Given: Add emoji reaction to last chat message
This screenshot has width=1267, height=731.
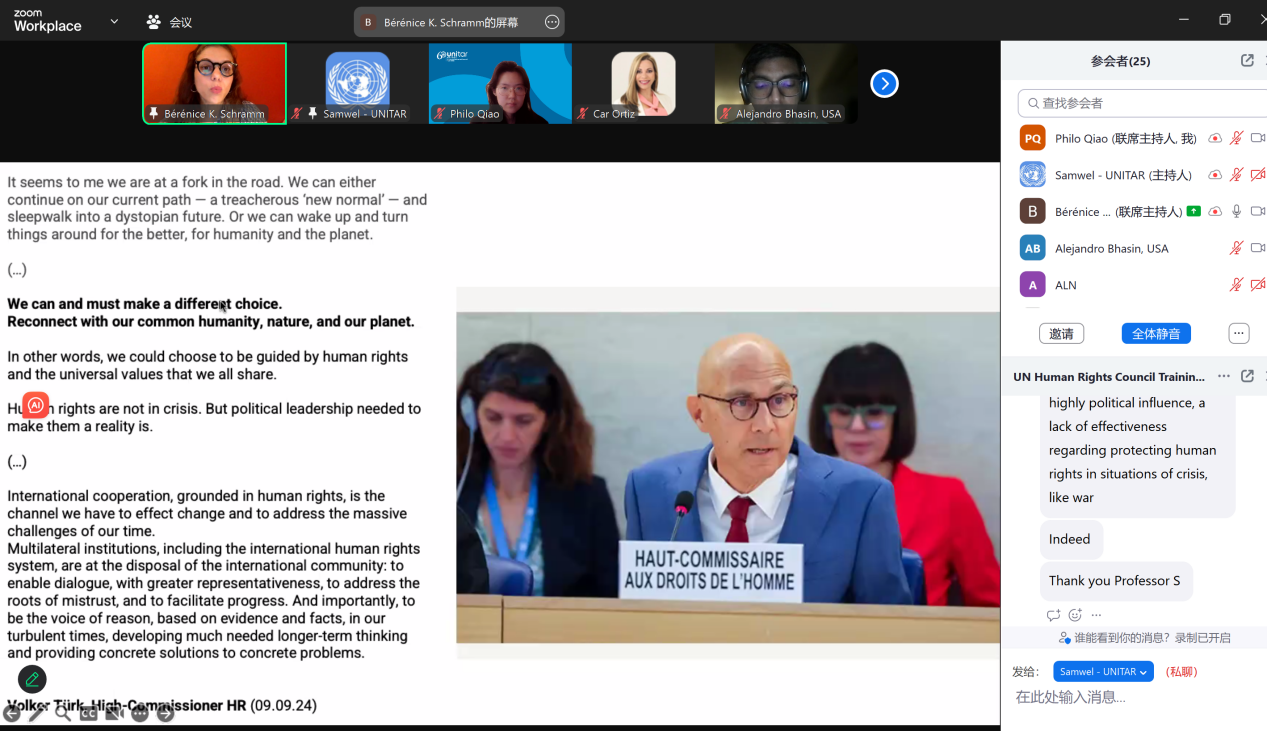Looking at the screenshot, I should tap(1075, 615).
